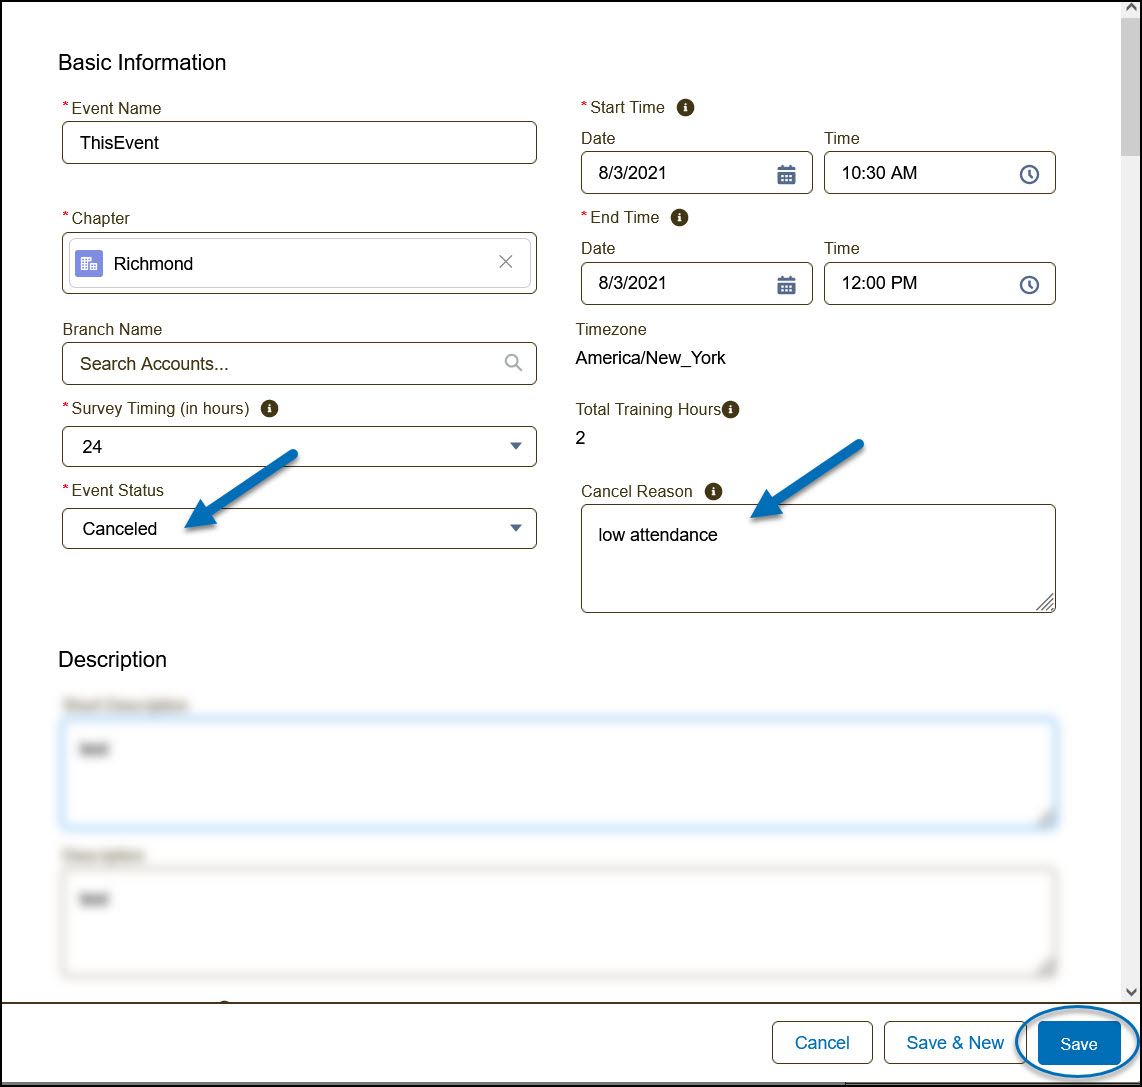Image resolution: width=1142 pixels, height=1087 pixels.
Task: Expand the Survey Timing dropdown
Action: (516, 446)
